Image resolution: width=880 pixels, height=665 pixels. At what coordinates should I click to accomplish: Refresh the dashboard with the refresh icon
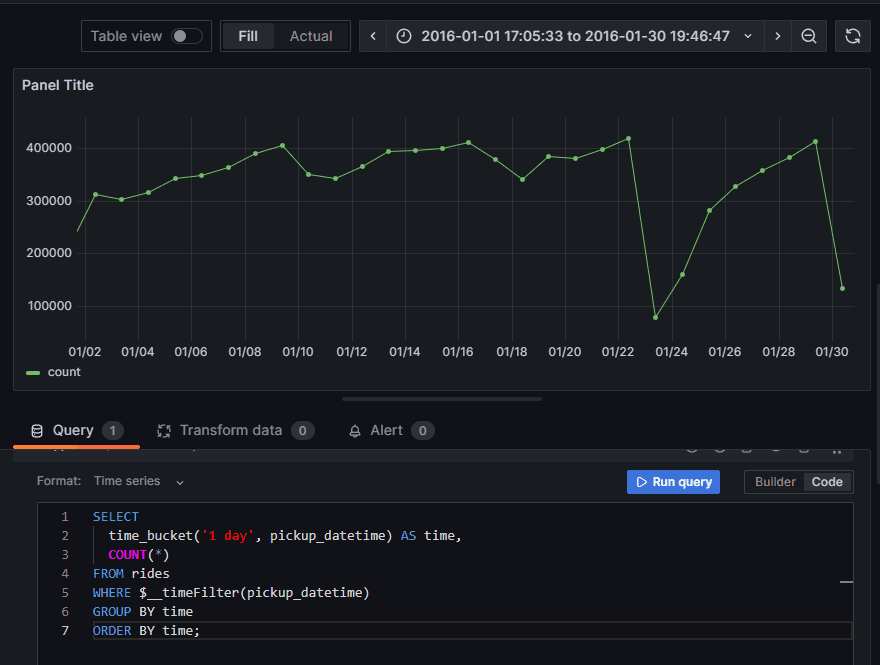pyautogui.click(x=851, y=36)
